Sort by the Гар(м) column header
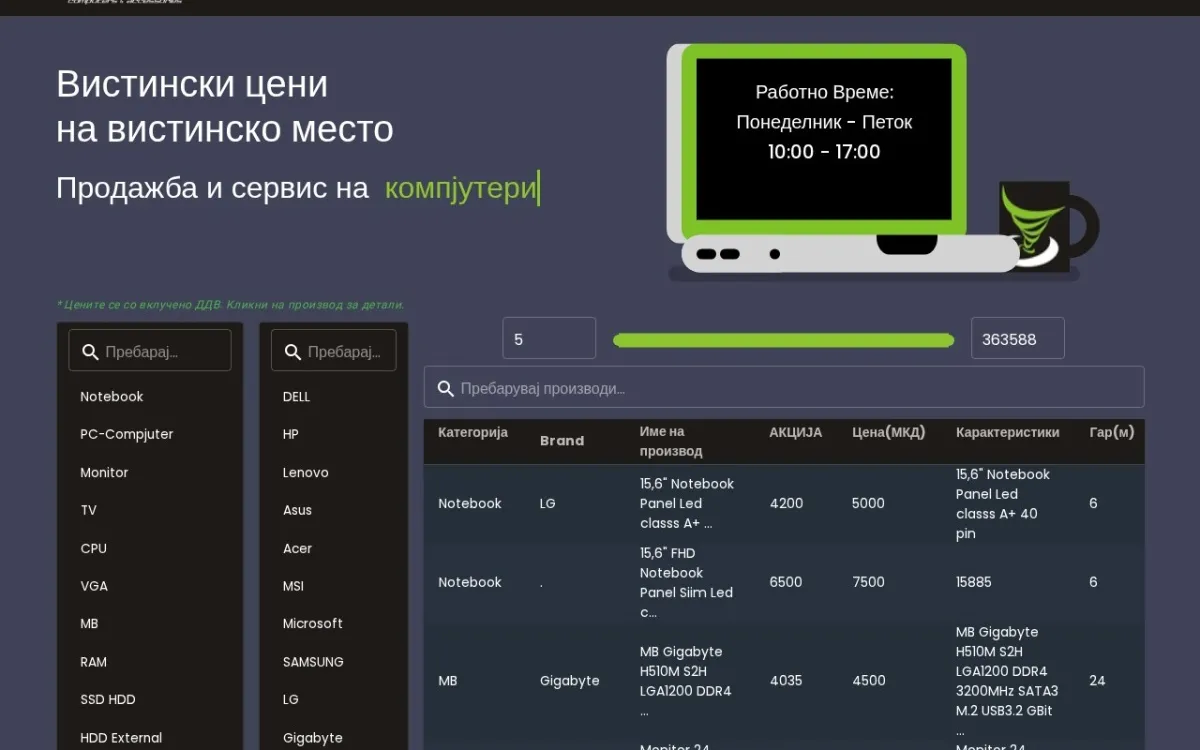The height and width of the screenshot is (750, 1200). click(1111, 432)
